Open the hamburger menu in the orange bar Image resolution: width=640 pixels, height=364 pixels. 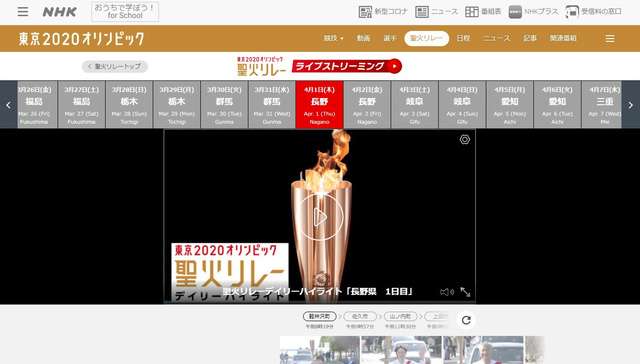pos(610,38)
